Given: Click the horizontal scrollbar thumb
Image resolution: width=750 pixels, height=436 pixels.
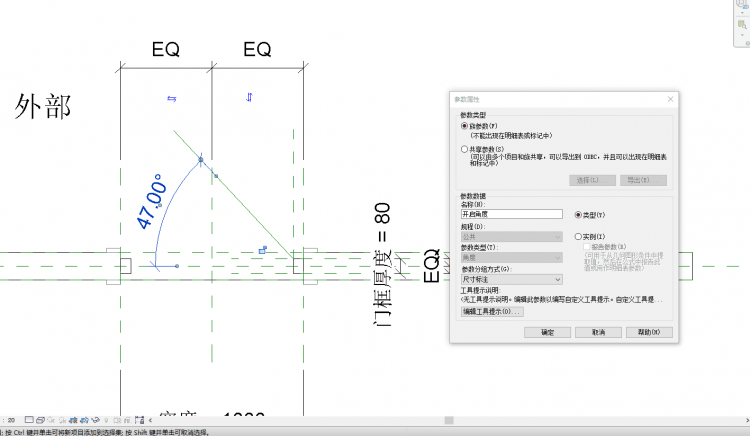Looking at the screenshot, I should tap(449, 420).
